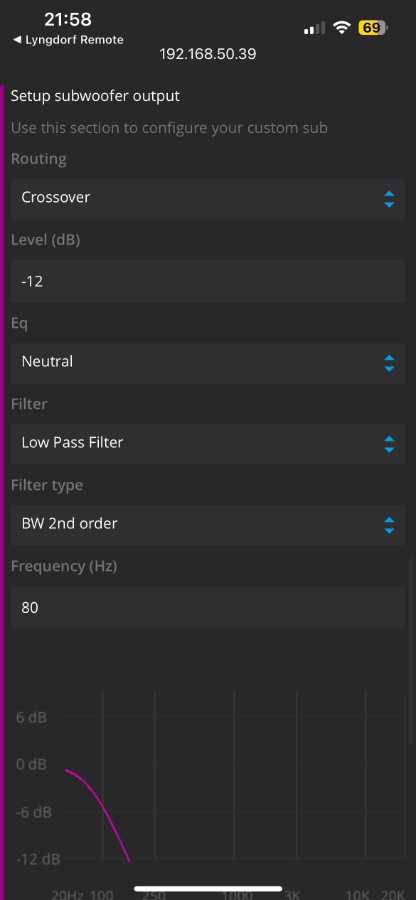
Task: Click the up-down arrows on Low Pass Filter
Action: click(x=389, y=444)
